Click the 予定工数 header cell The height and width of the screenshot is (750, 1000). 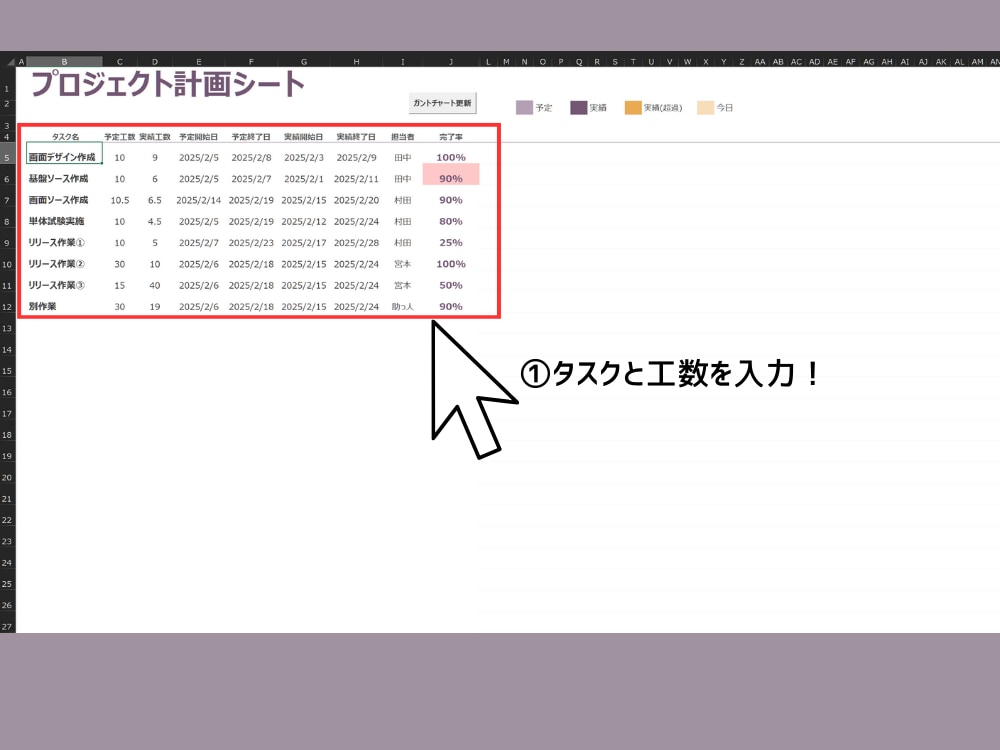[x=120, y=136]
